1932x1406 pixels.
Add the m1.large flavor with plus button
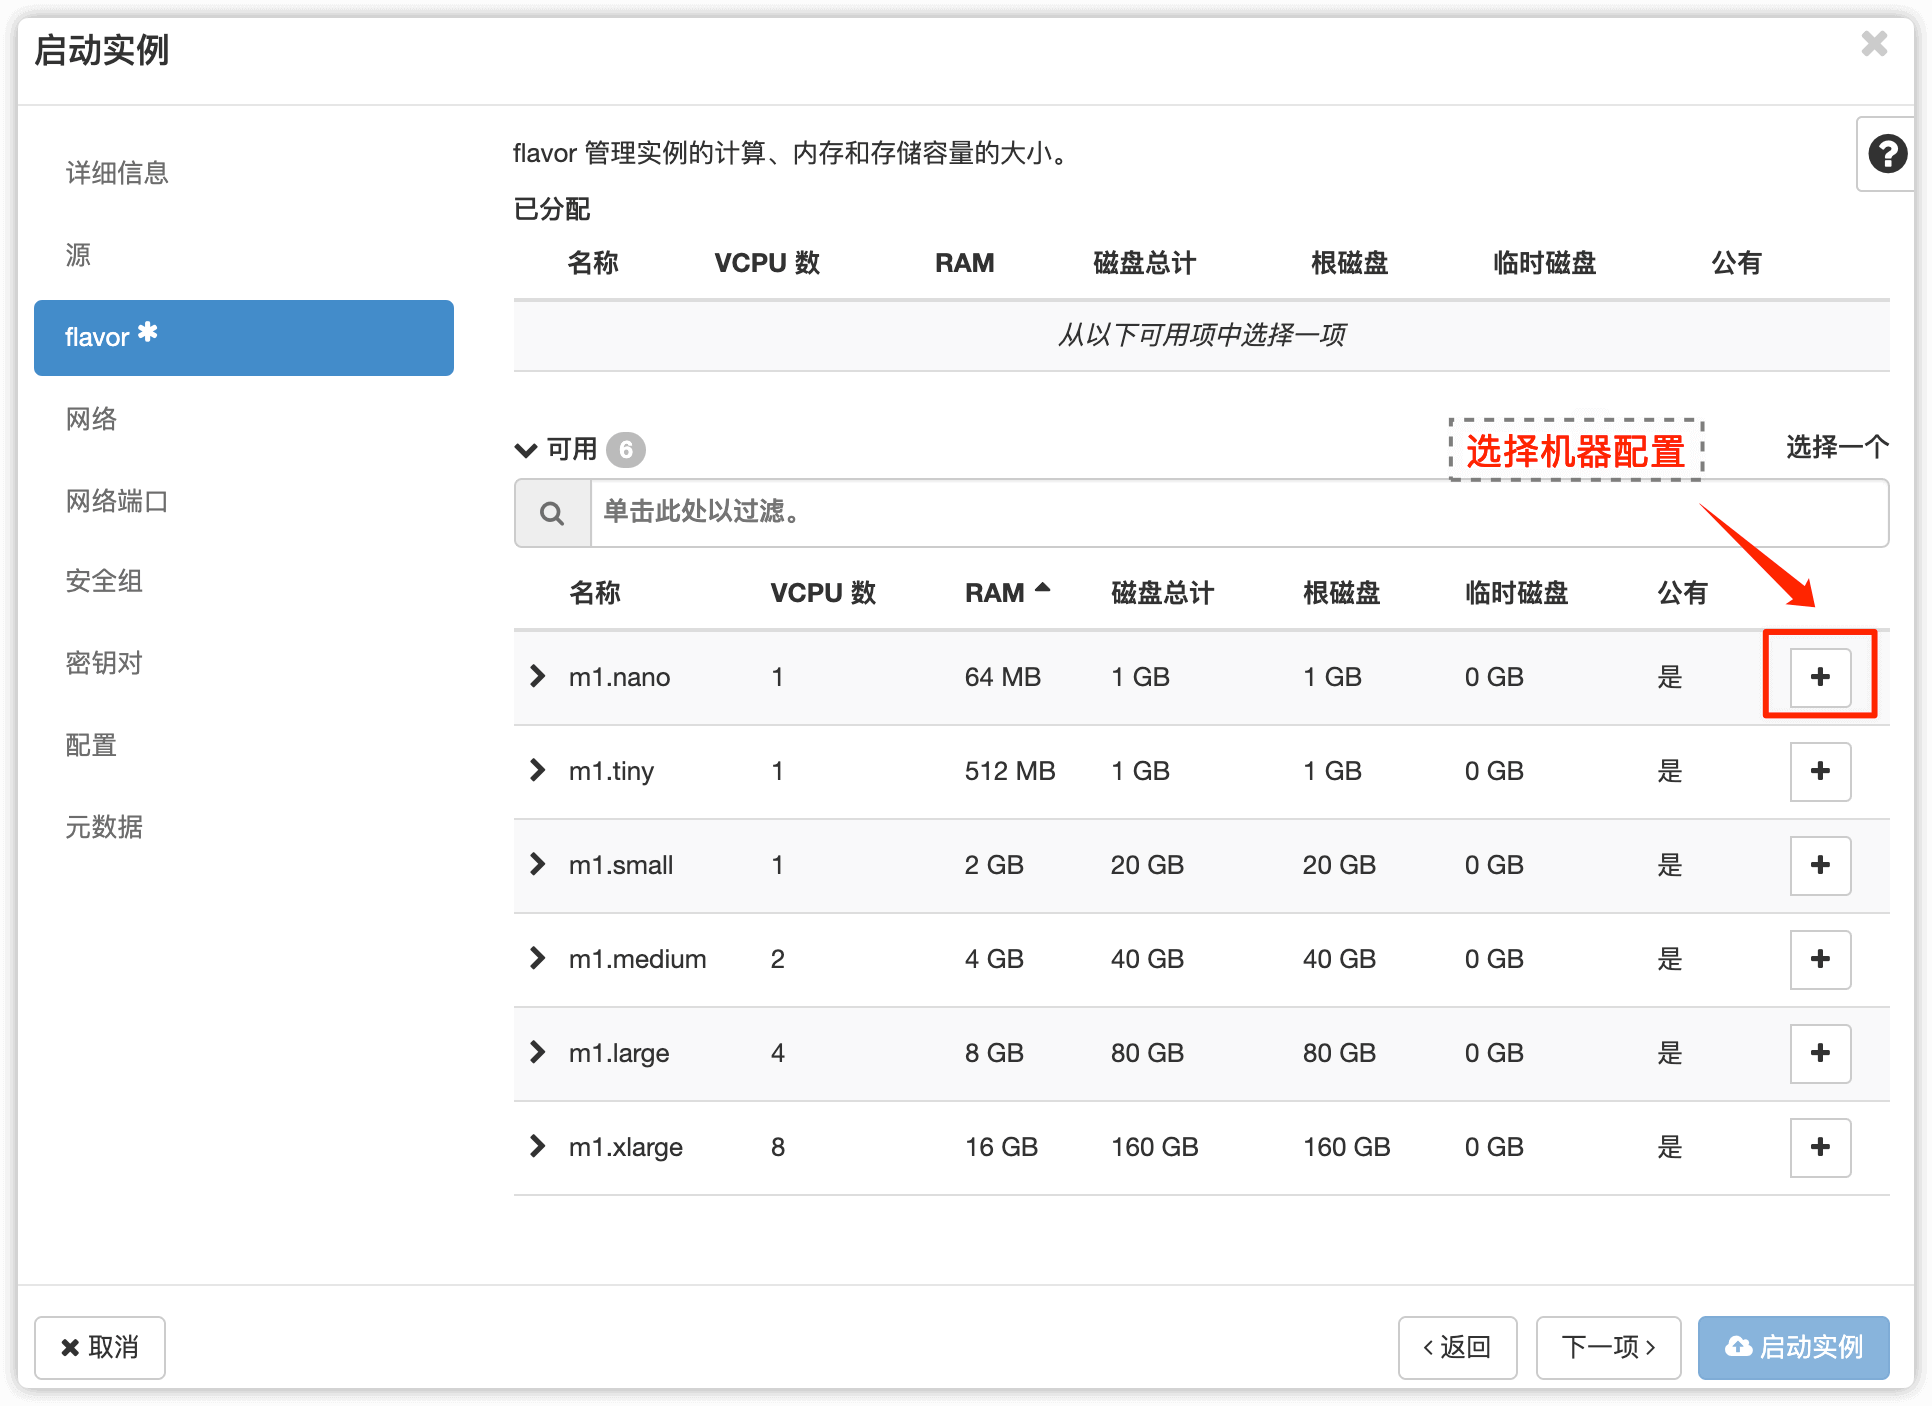click(1819, 1053)
